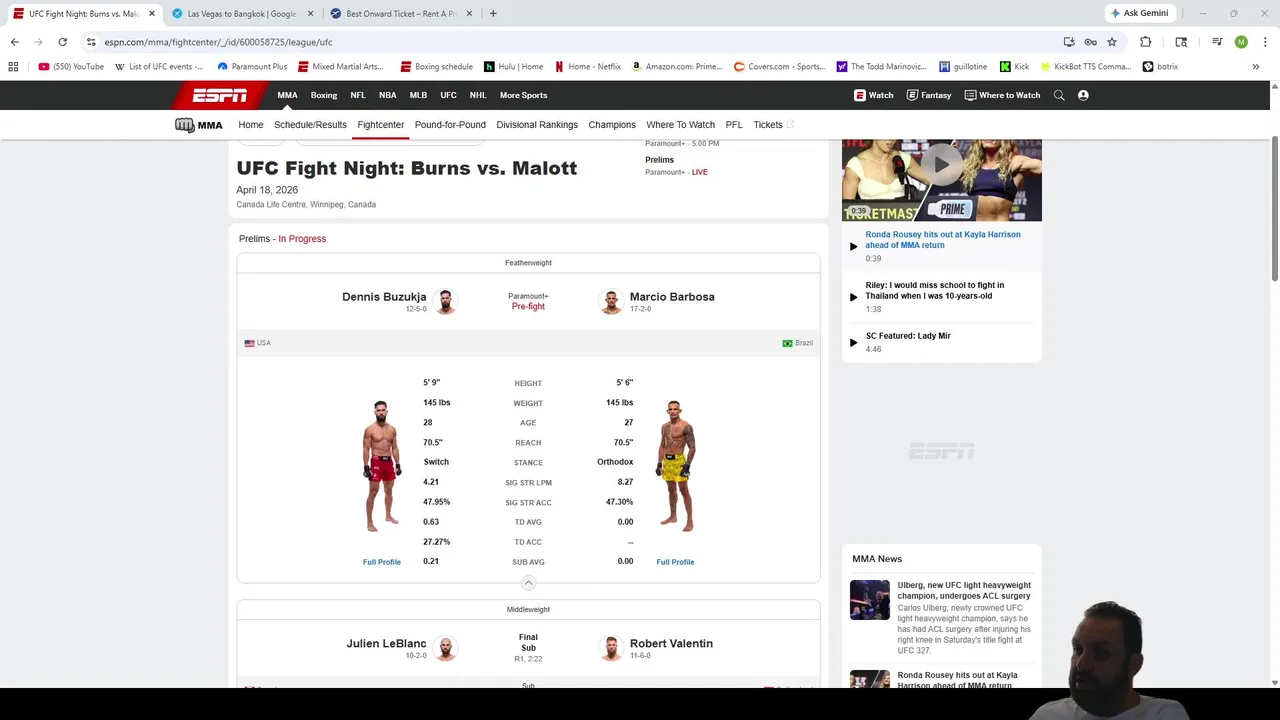Open the PFL tab
1280x720 pixels.
point(734,125)
